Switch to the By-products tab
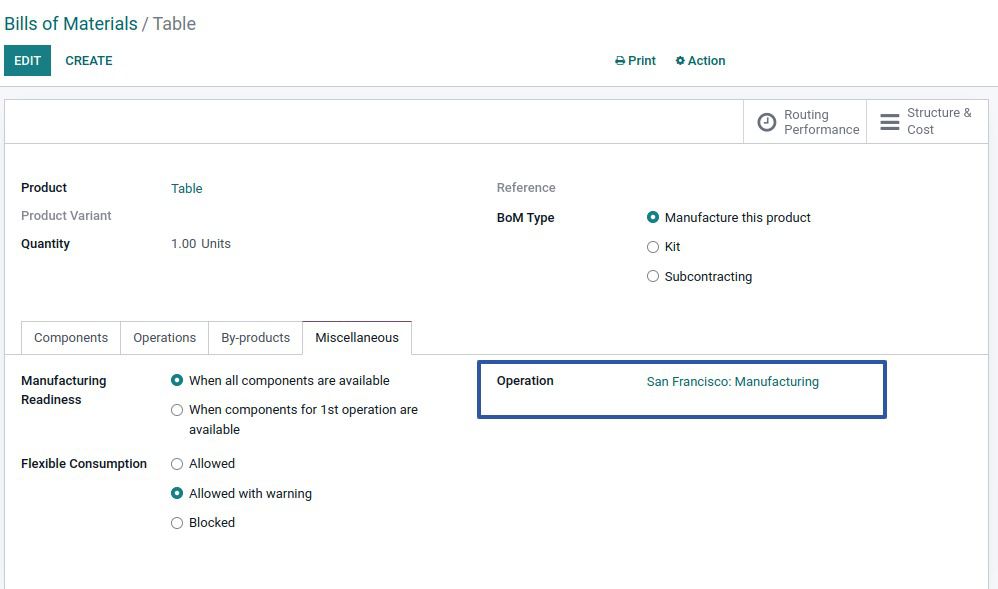 pyautogui.click(x=255, y=338)
